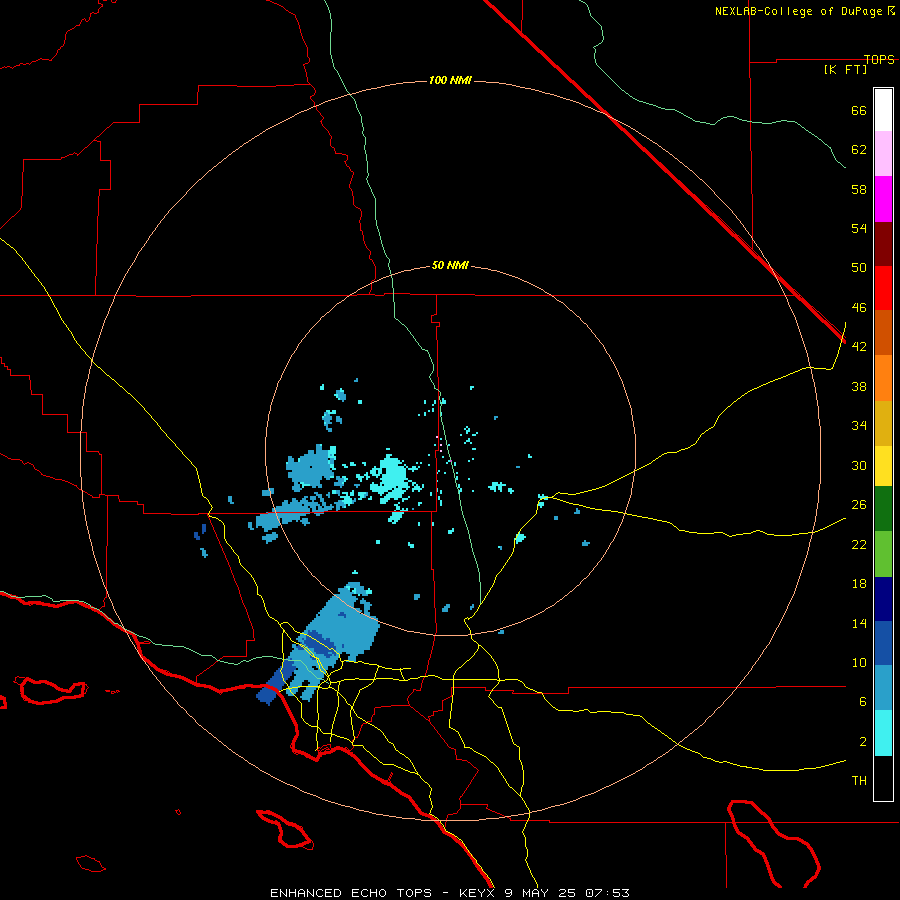The height and width of the screenshot is (900, 900).
Task: Click the cyan legend swatch
Action: pyautogui.click(x=883, y=733)
